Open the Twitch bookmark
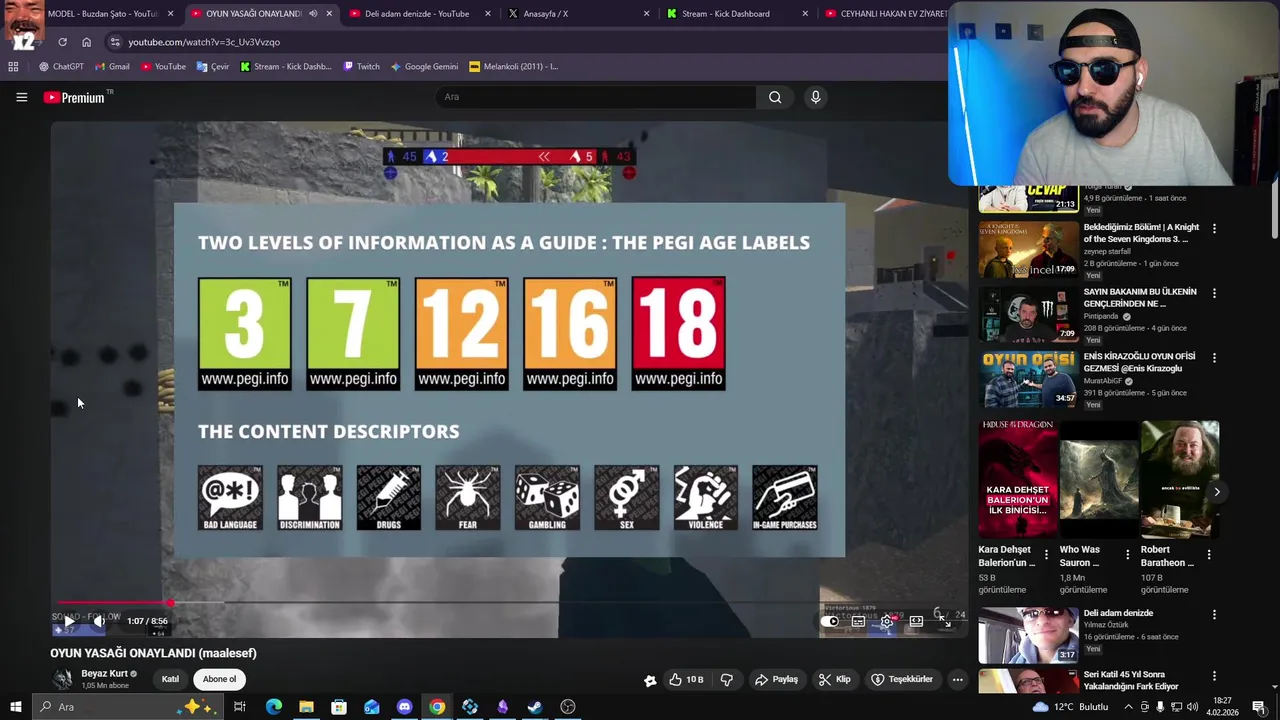Screen dimensions: 1280x720 (x=361, y=67)
